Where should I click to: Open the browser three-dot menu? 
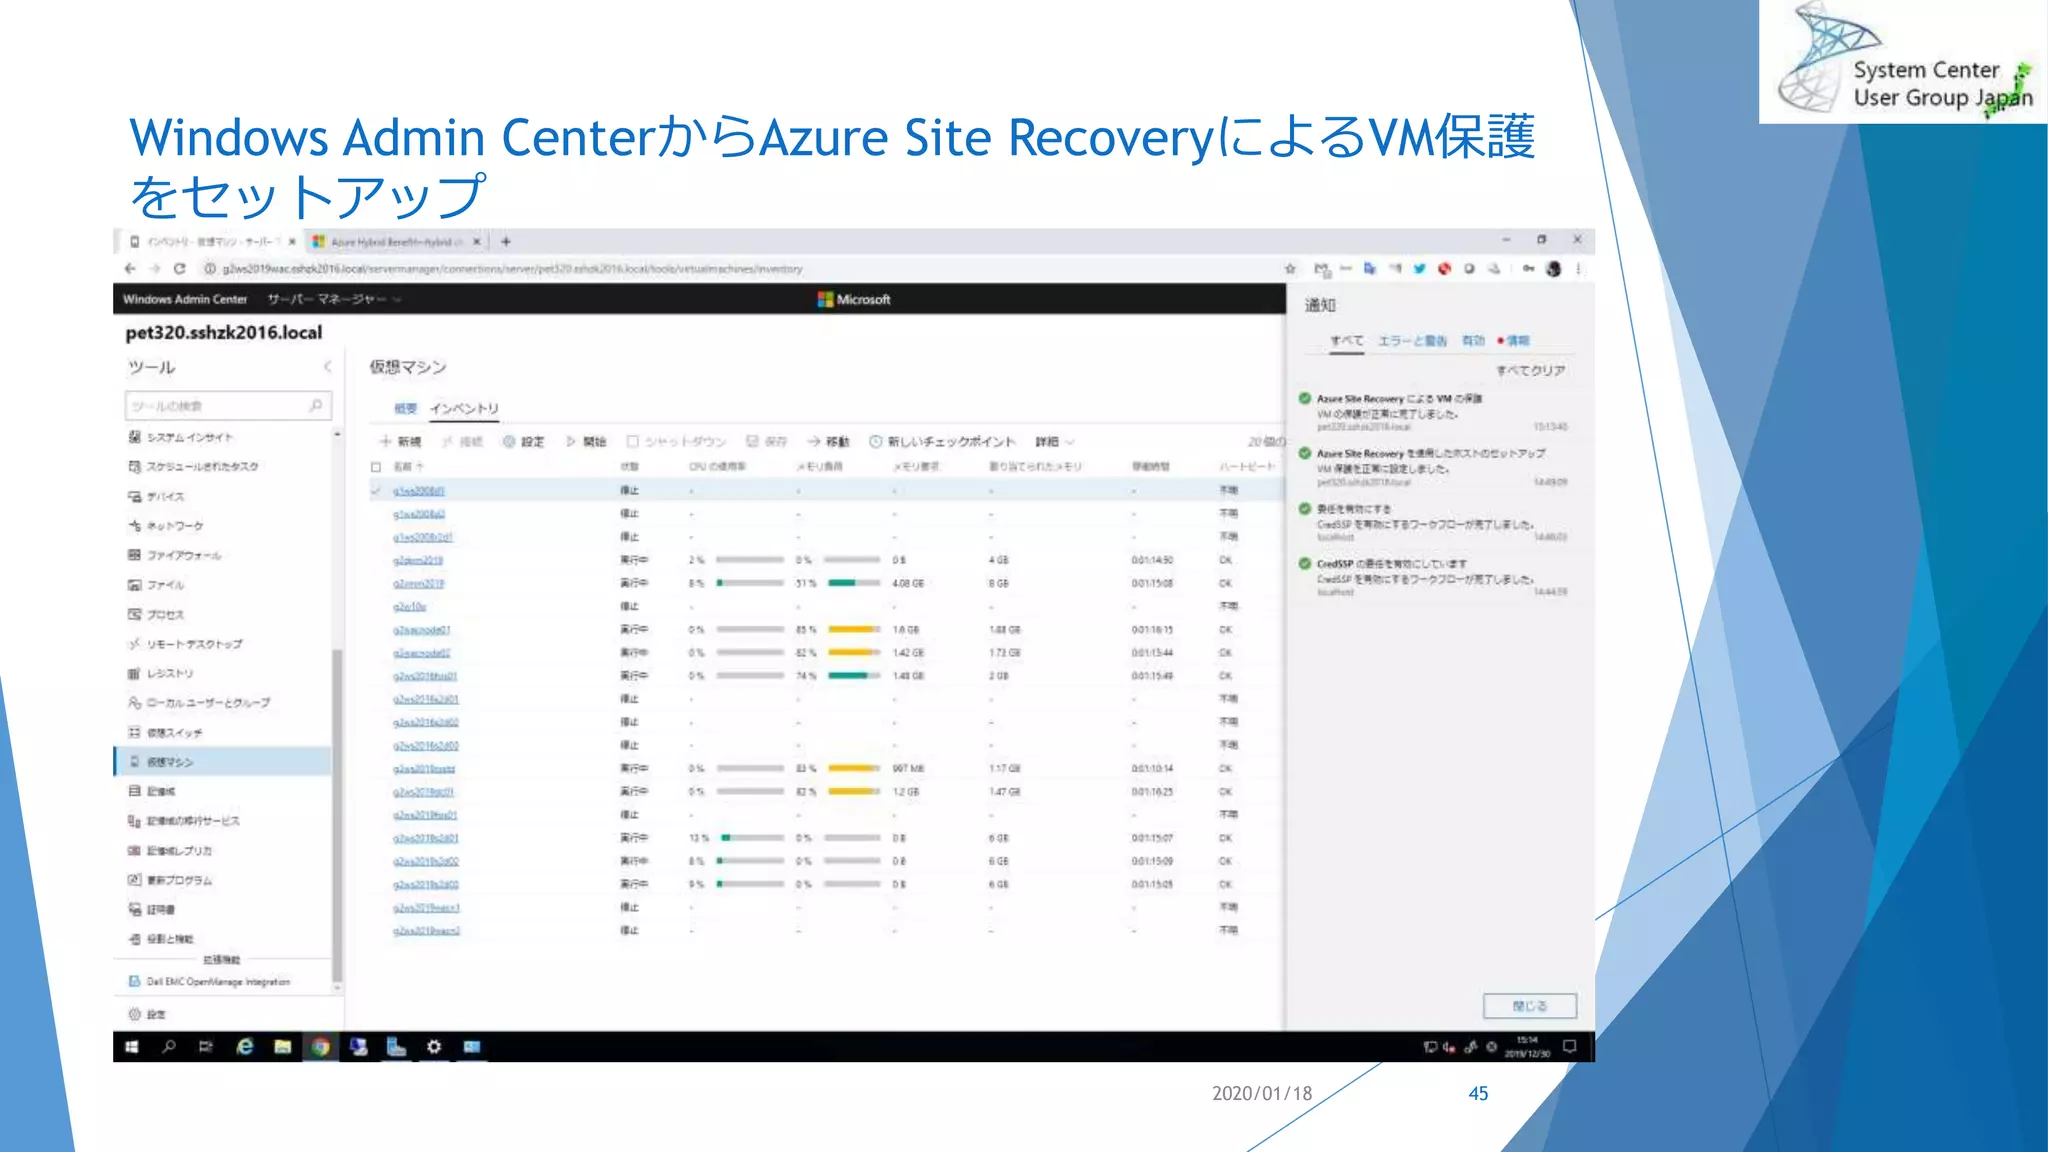point(1578,268)
